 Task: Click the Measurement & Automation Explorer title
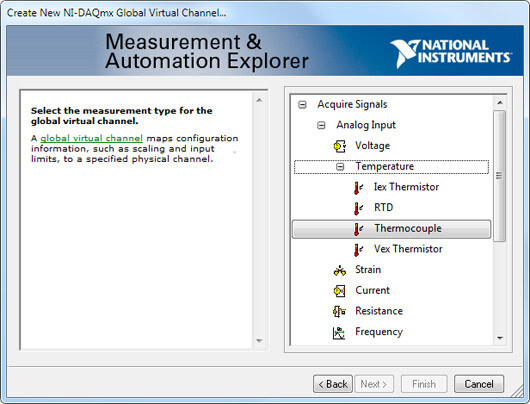click(x=207, y=51)
